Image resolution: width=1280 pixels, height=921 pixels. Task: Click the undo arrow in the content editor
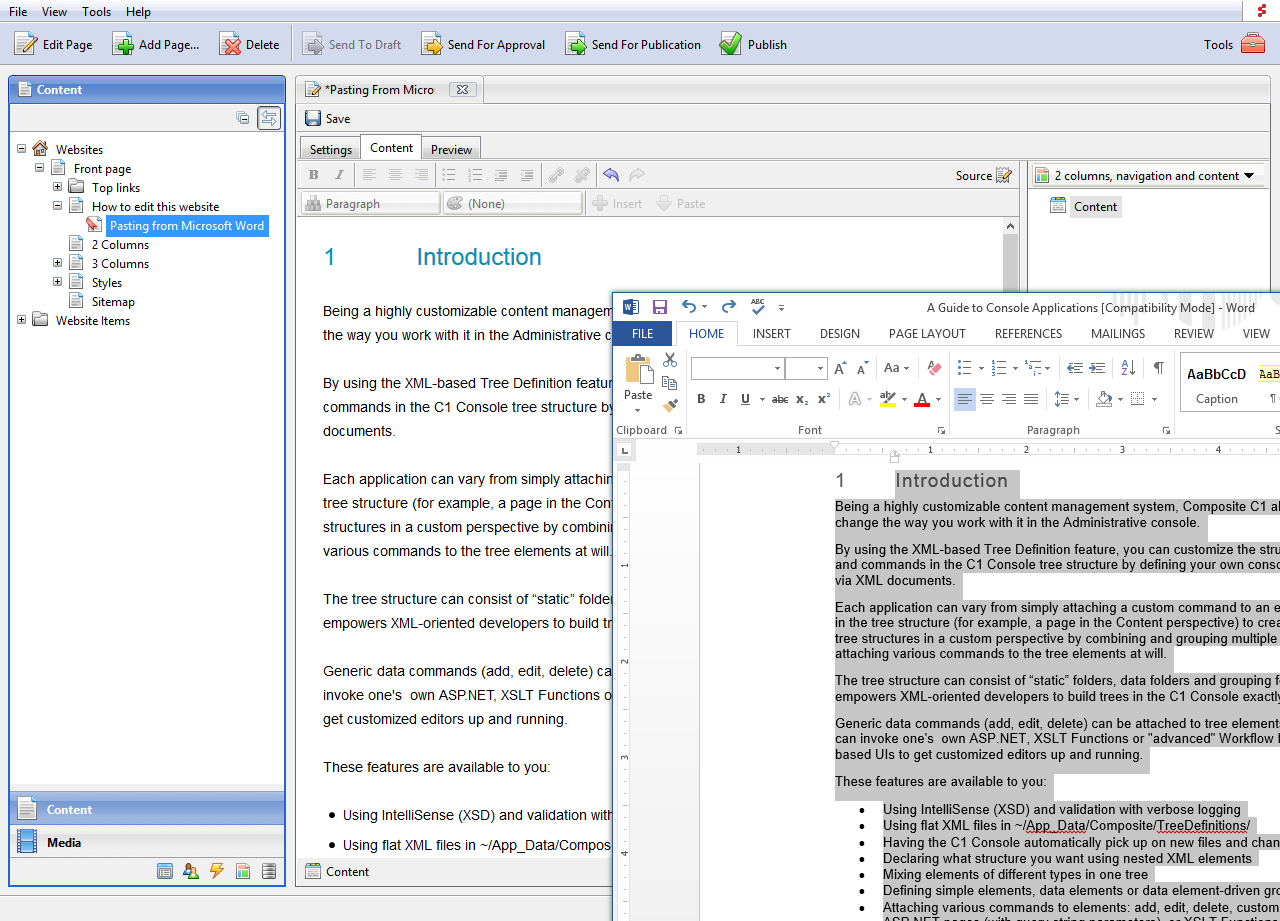611,174
